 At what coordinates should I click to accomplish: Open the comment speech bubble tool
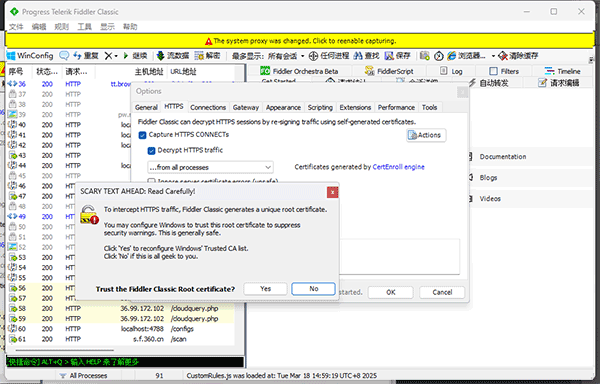pyautogui.click(x=64, y=56)
